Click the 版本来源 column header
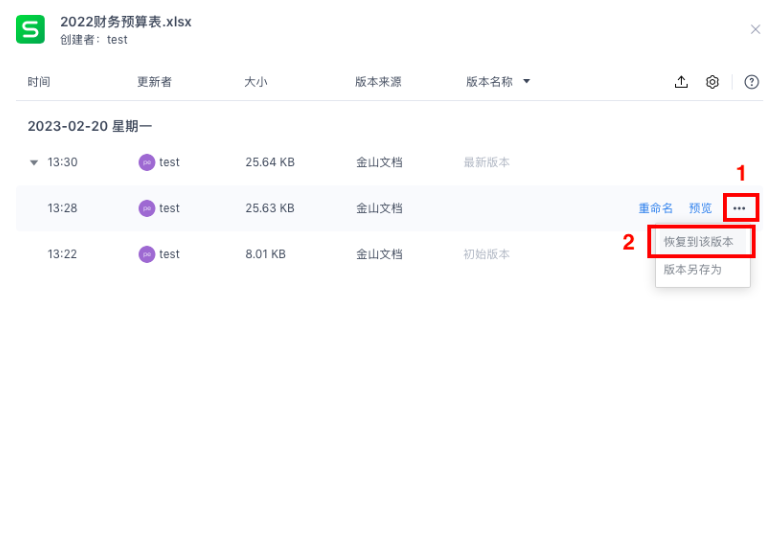Image resolution: width=777 pixels, height=556 pixels. [378, 82]
